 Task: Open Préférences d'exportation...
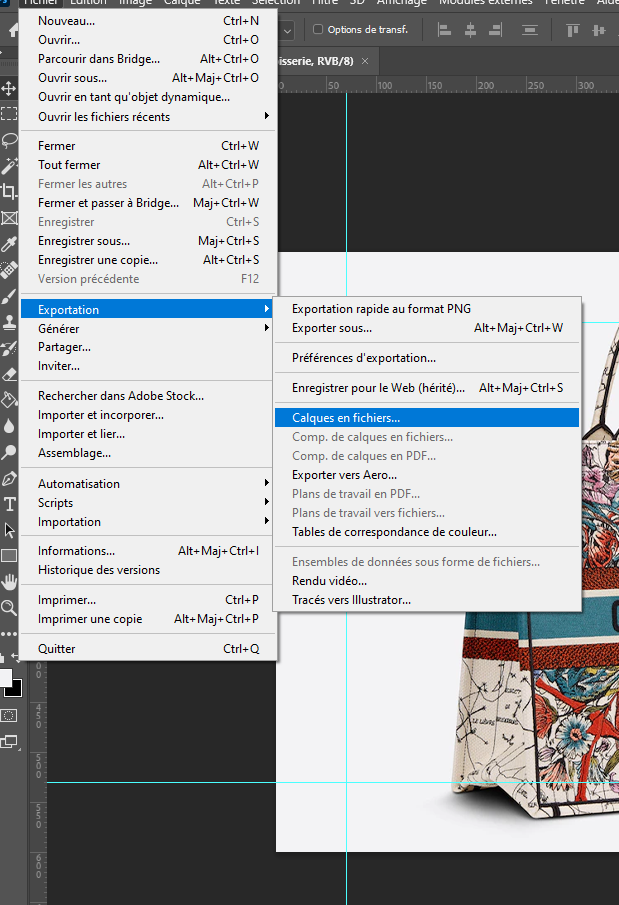pos(364,358)
